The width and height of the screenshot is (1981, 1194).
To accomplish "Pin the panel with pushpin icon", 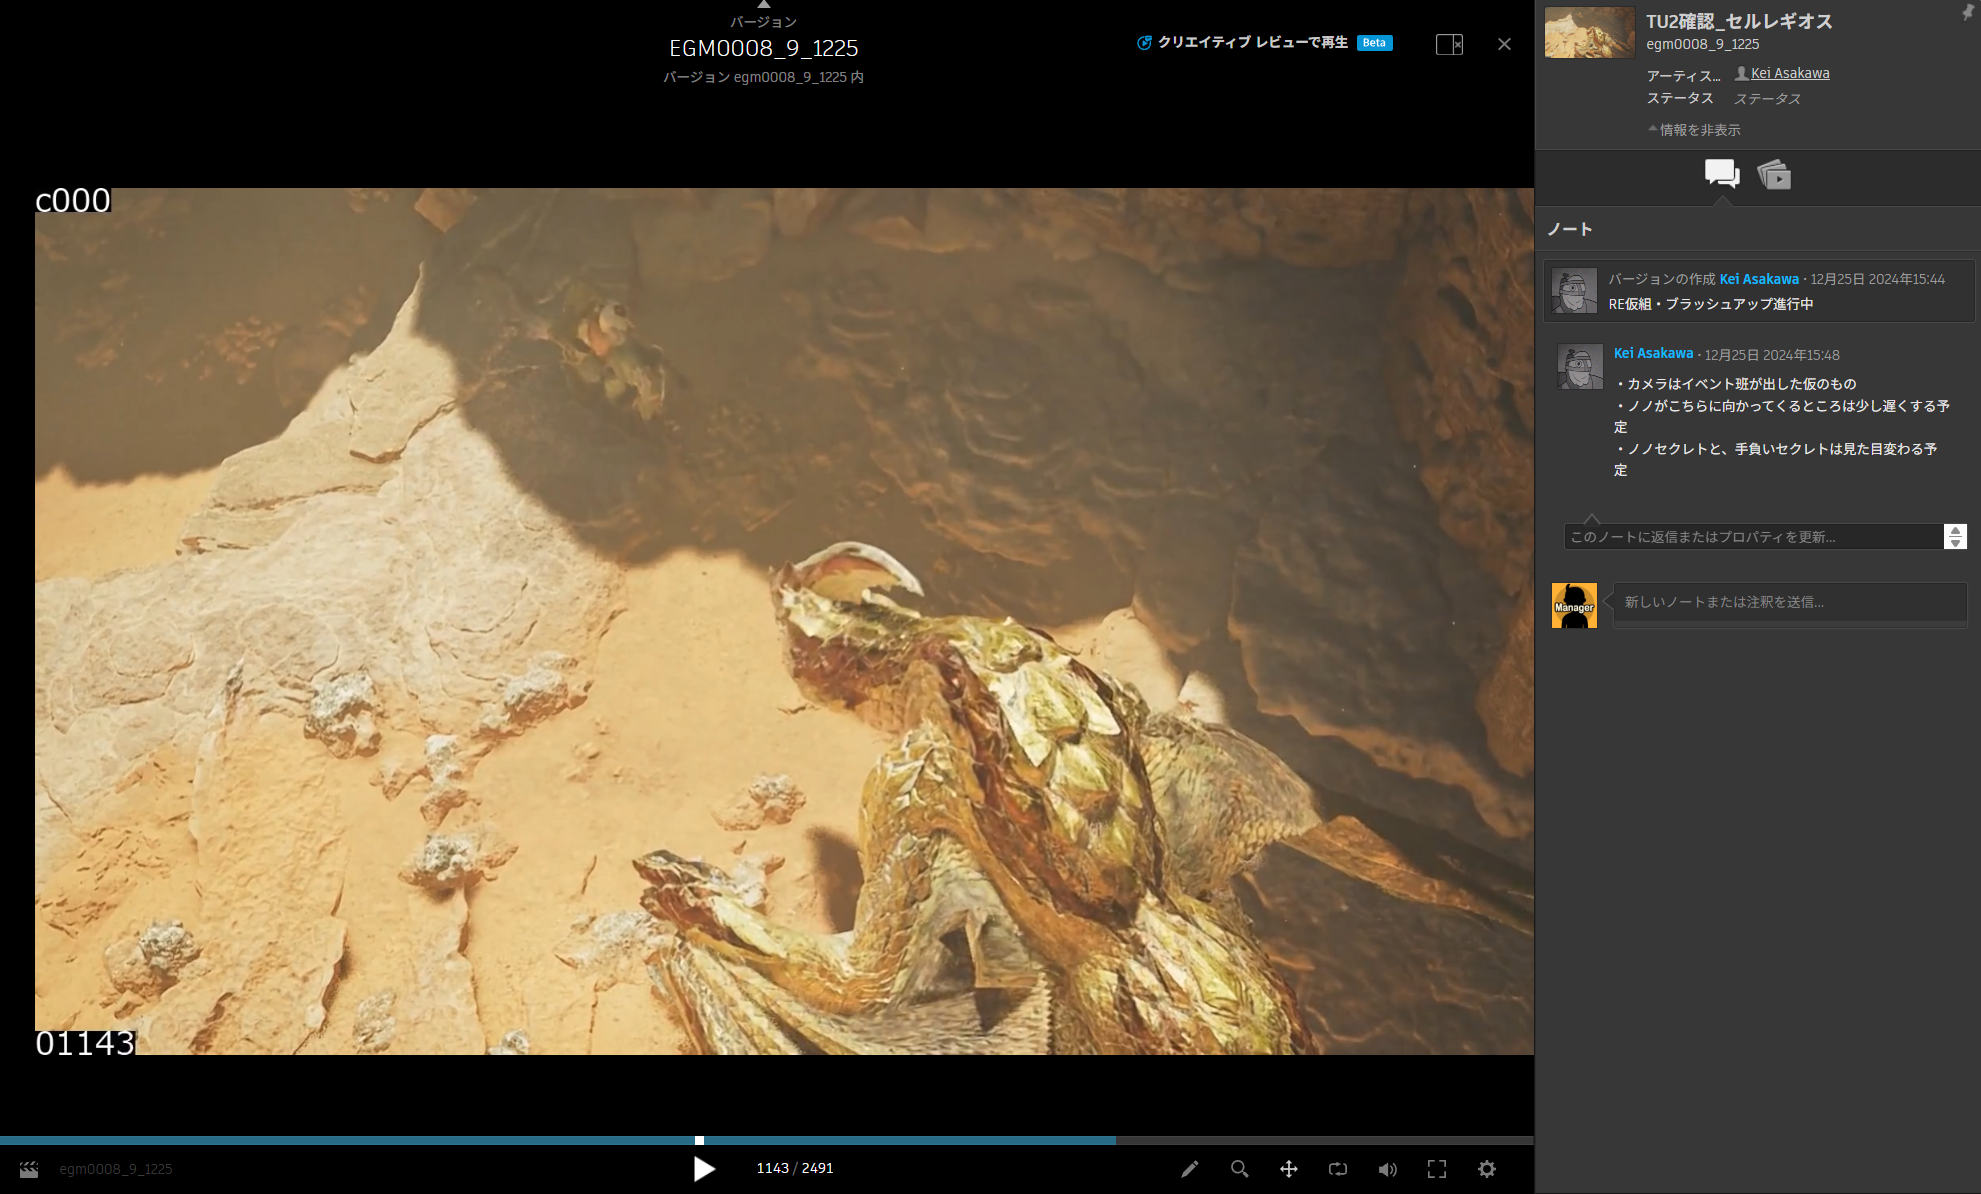I will [x=1967, y=13].
